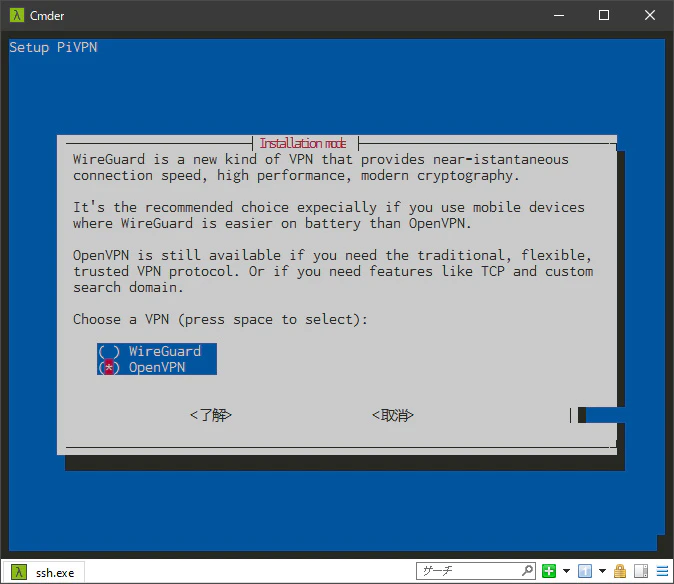674x584 pixels.
Task: Toggle the padlock lock icon
Action: (x=620, y=571)
